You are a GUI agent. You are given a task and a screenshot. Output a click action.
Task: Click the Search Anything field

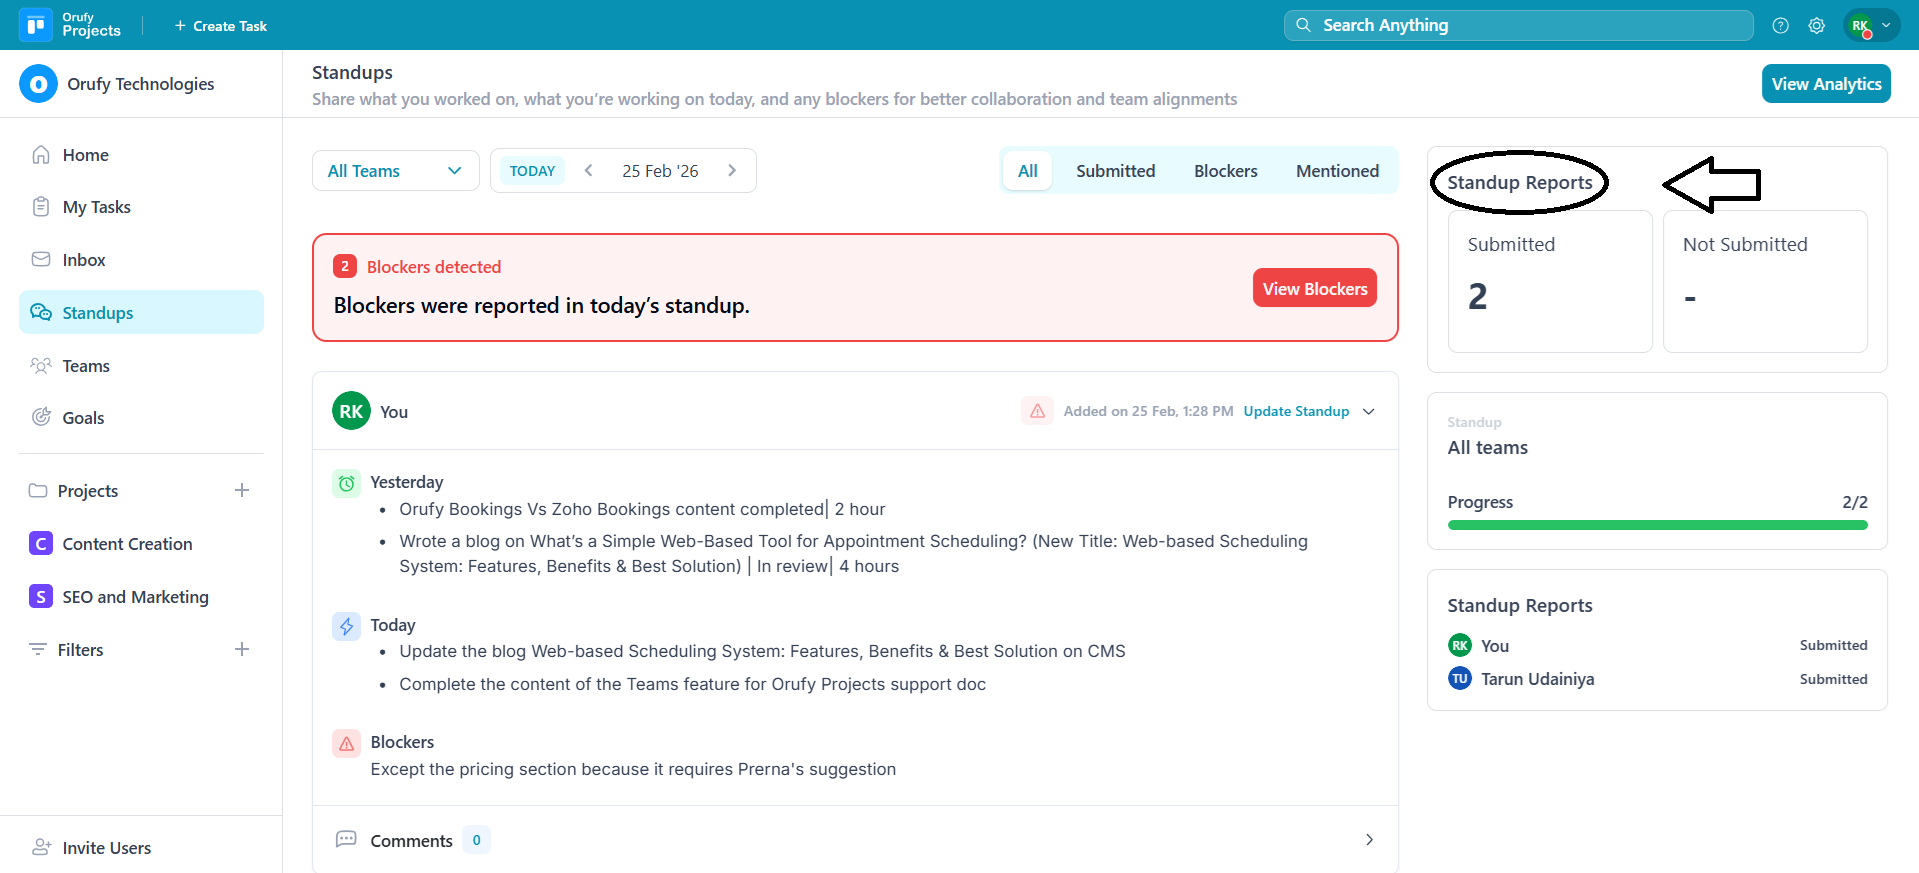click(1518, 25)
